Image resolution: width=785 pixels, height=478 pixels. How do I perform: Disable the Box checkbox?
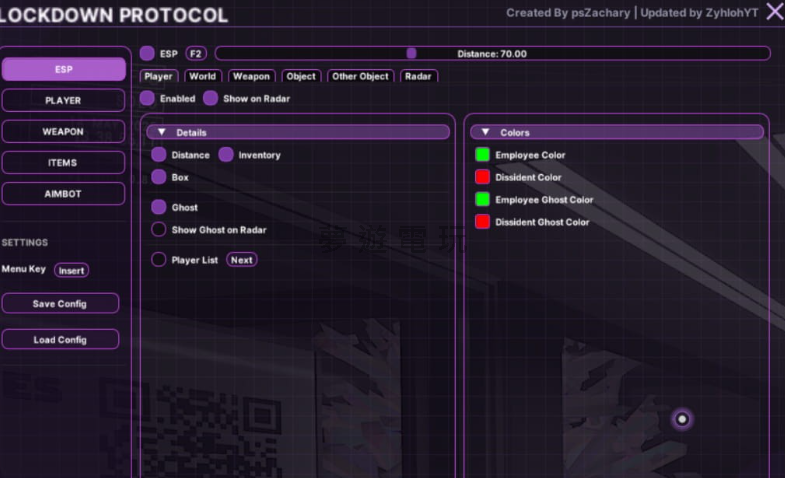[159, 177]
